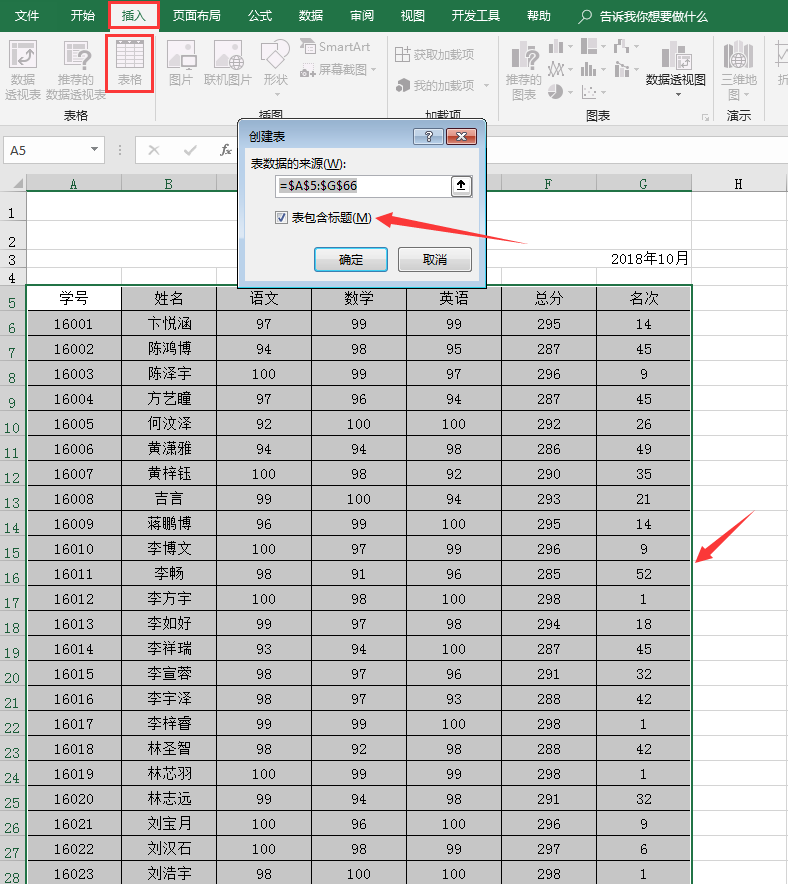Click the formula bar confirm checkmark icon

tap(191, 150)
